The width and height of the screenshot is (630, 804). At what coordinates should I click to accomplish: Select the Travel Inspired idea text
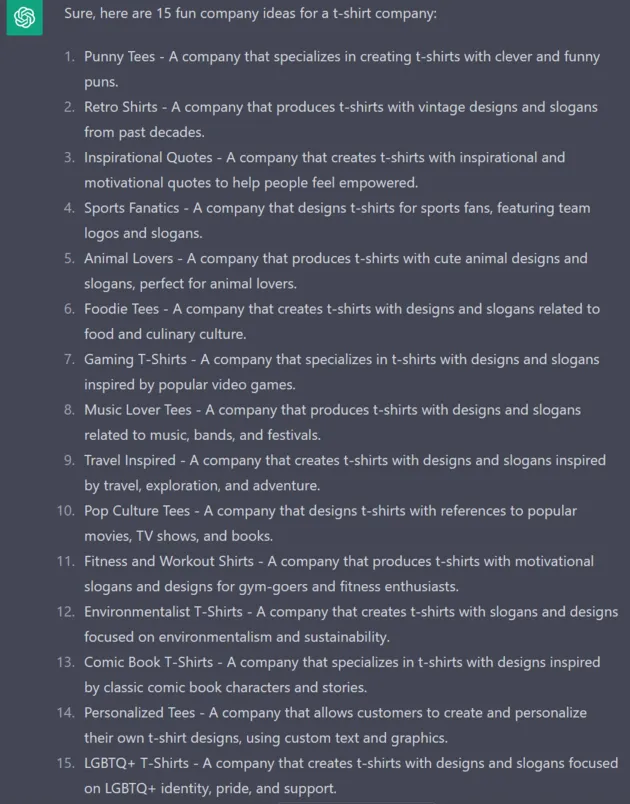pos(345,473)
